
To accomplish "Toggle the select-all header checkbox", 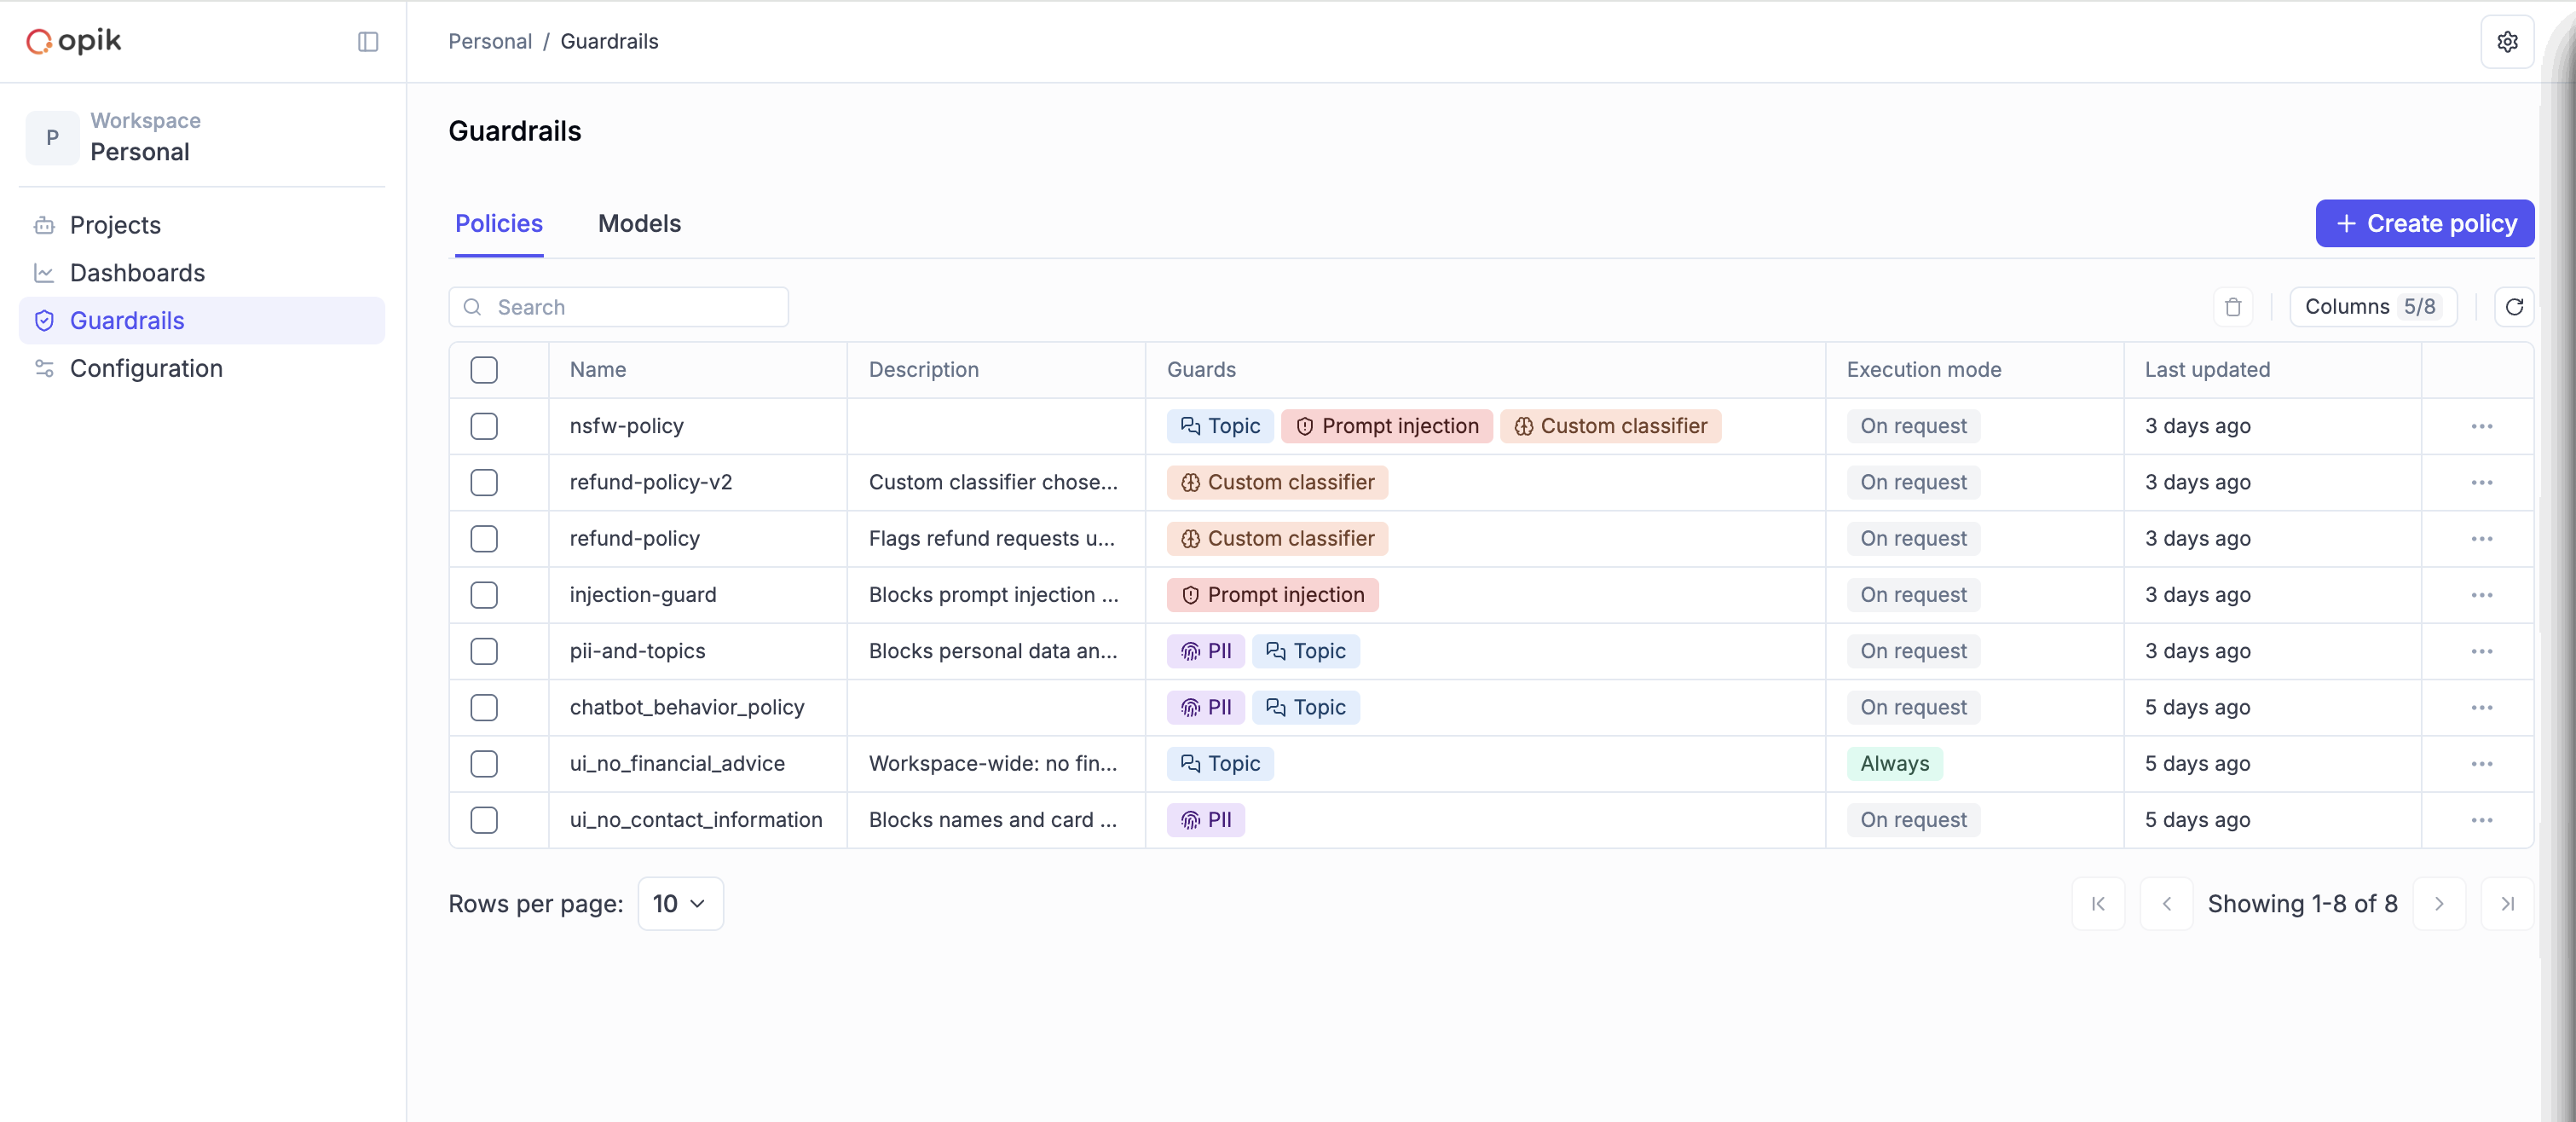I will (484, 370).
